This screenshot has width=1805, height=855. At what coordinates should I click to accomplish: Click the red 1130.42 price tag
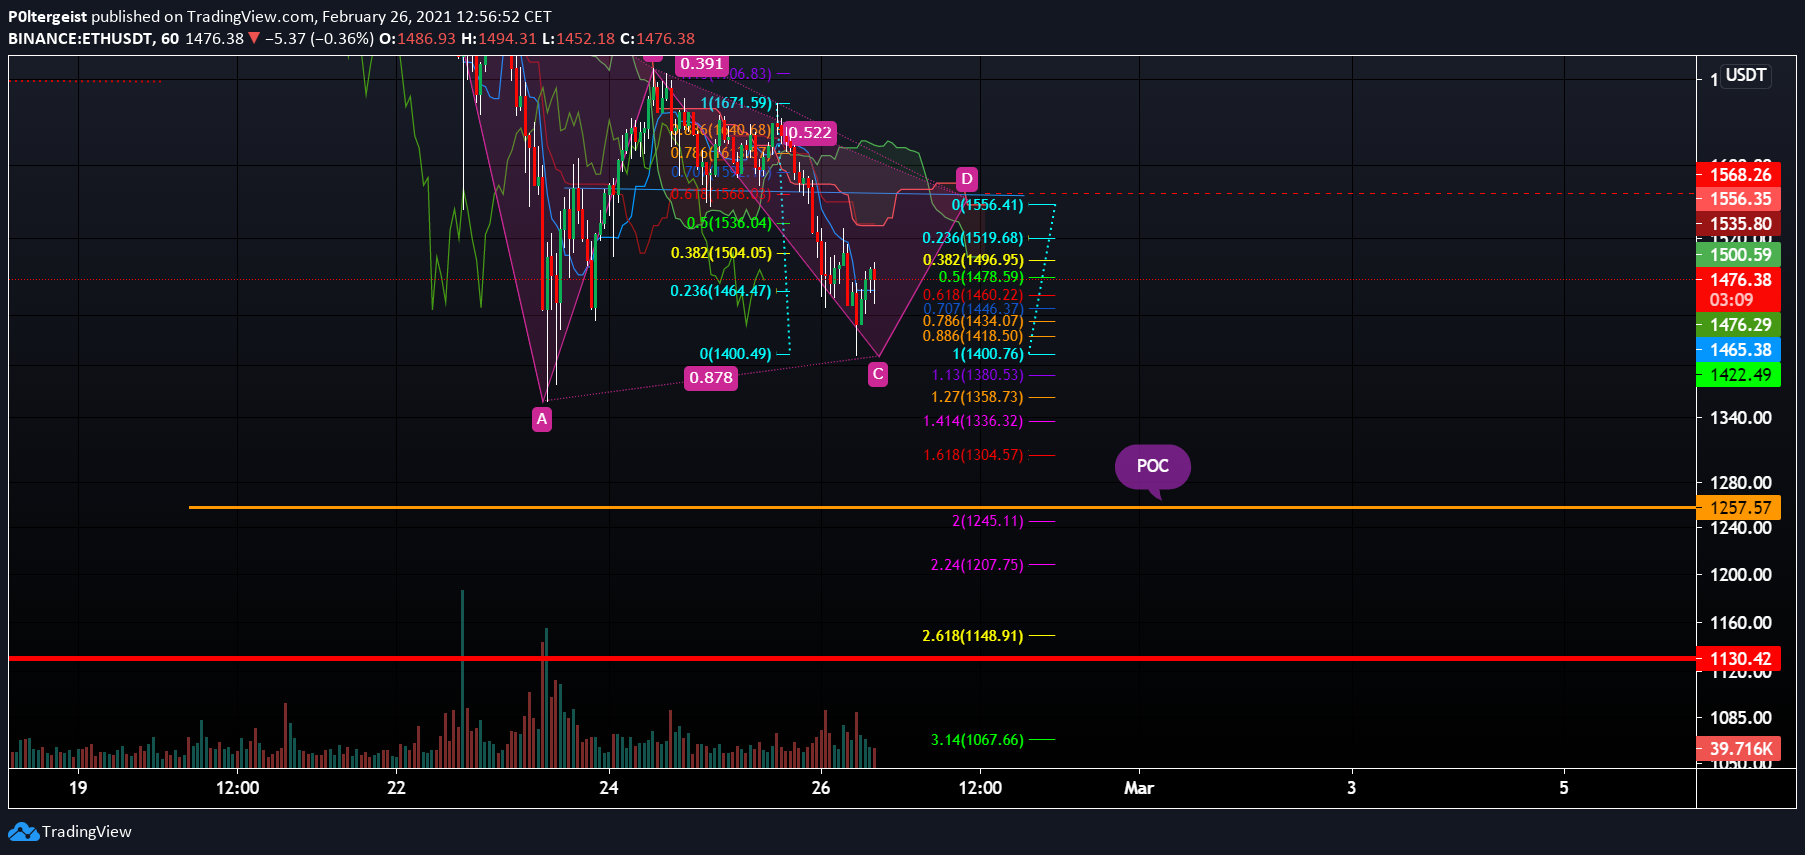pyautogui.click(x=1739, y=659)
